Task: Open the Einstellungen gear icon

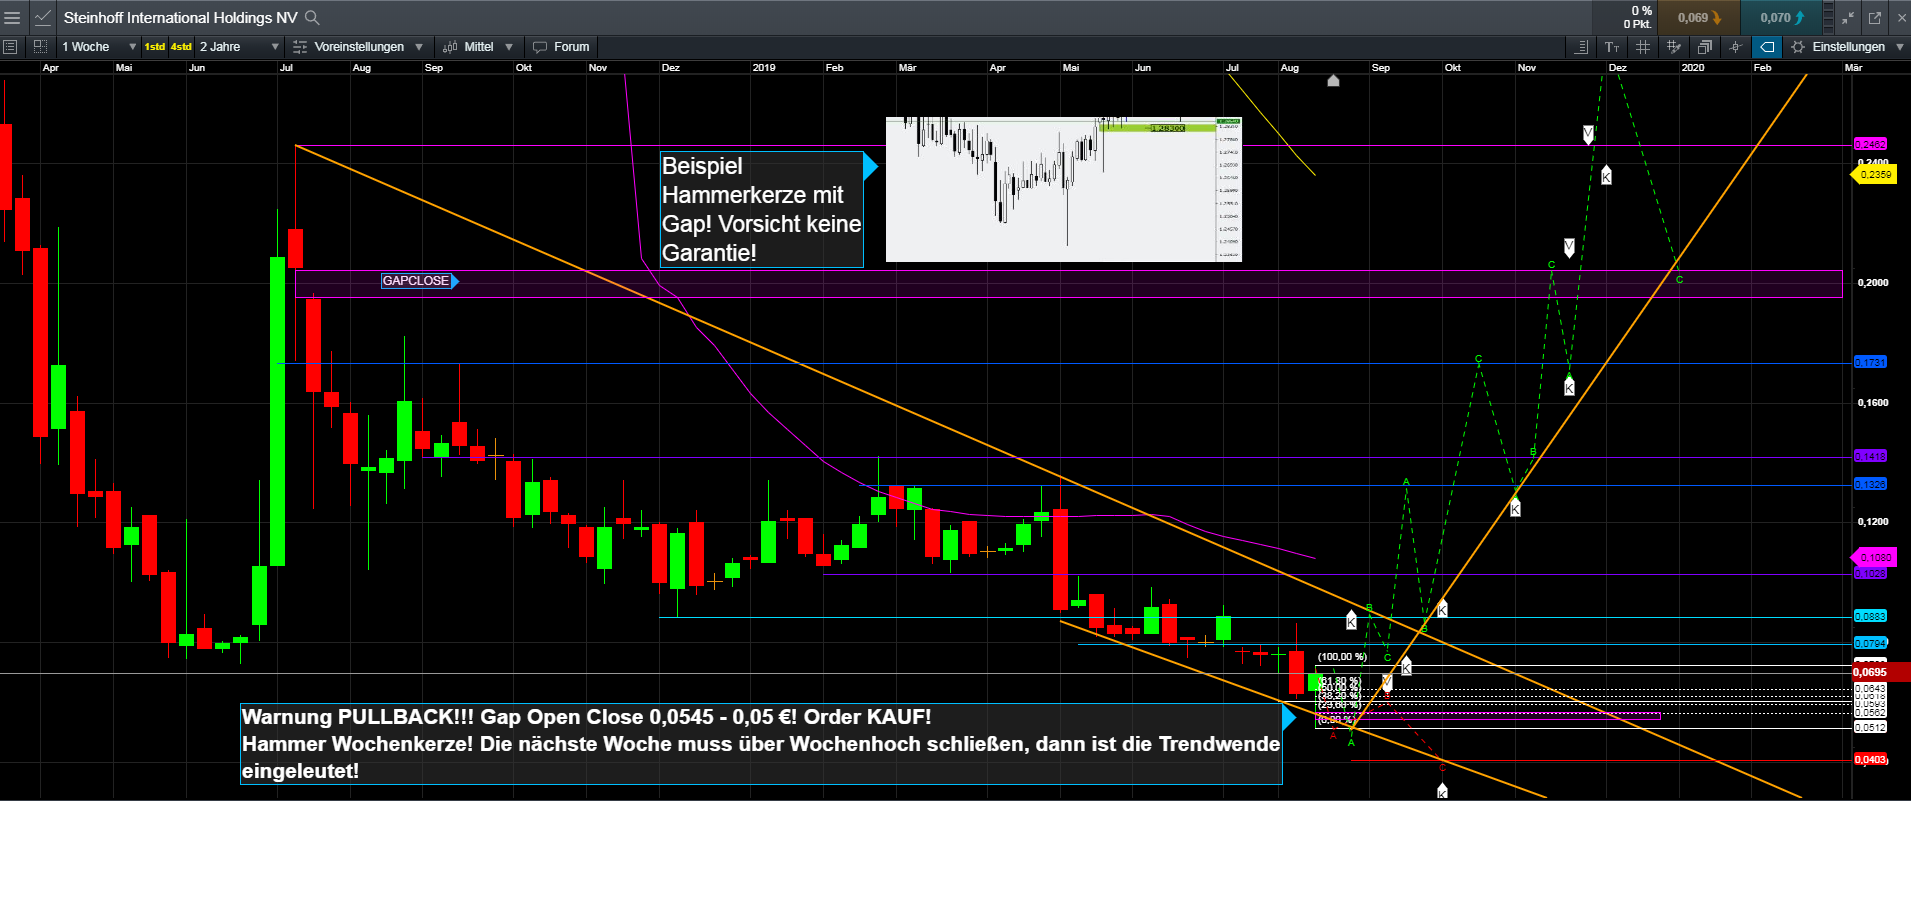Action: point(1799,46)
